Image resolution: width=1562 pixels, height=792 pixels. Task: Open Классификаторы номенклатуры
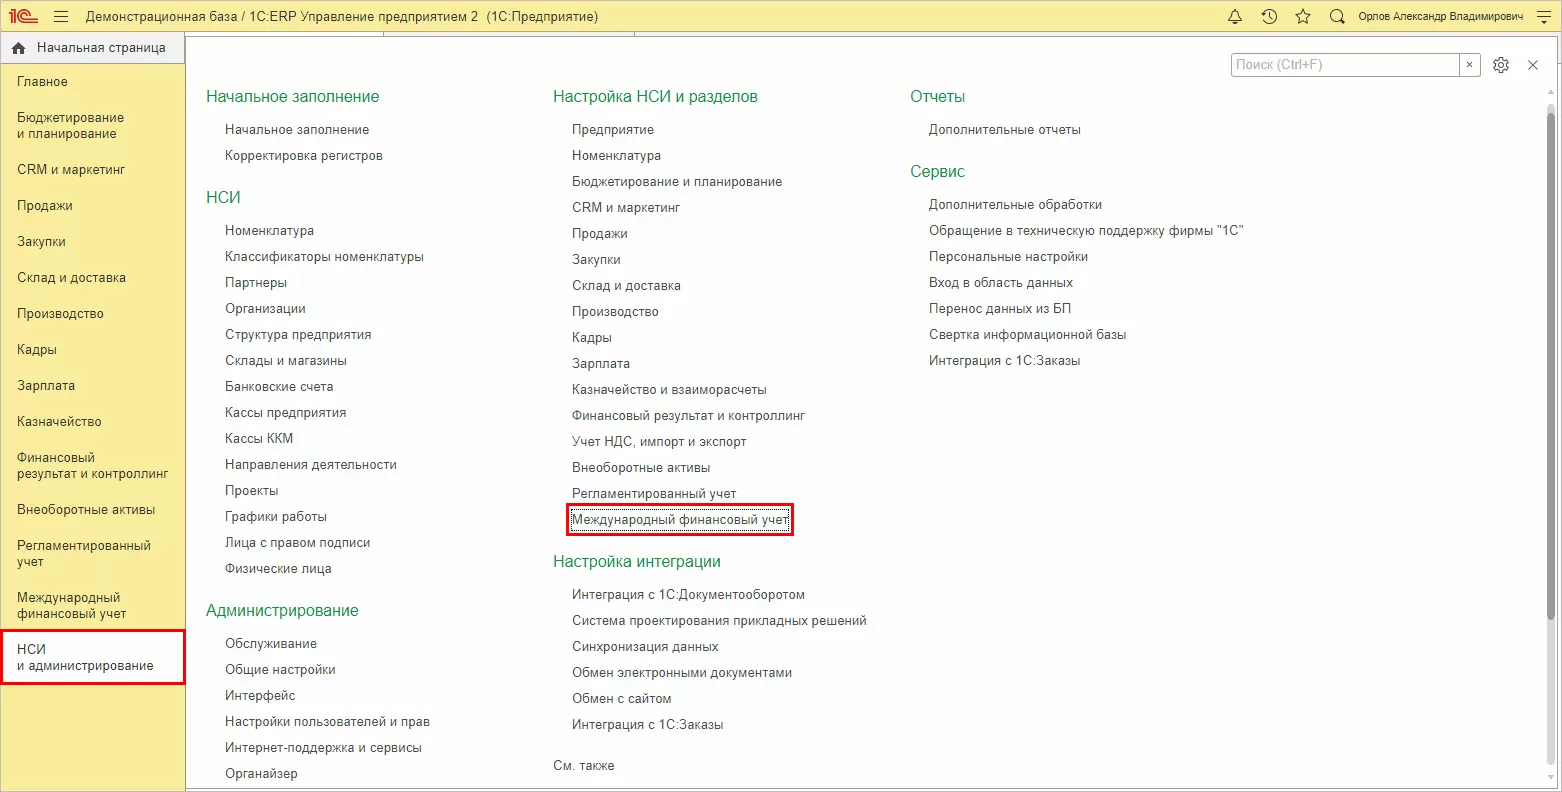click(324, 257)
